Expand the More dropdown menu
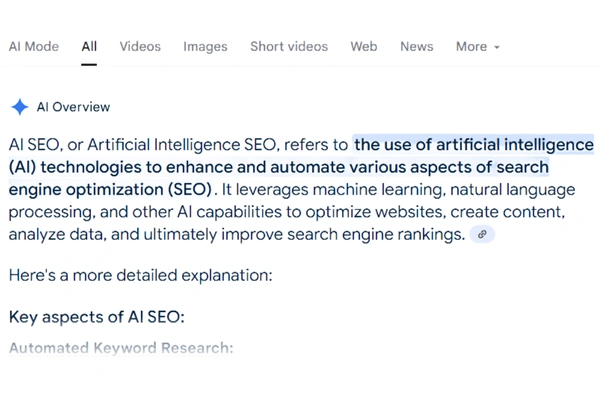Viewport: 600px width, 400px height. click(477, 46)
